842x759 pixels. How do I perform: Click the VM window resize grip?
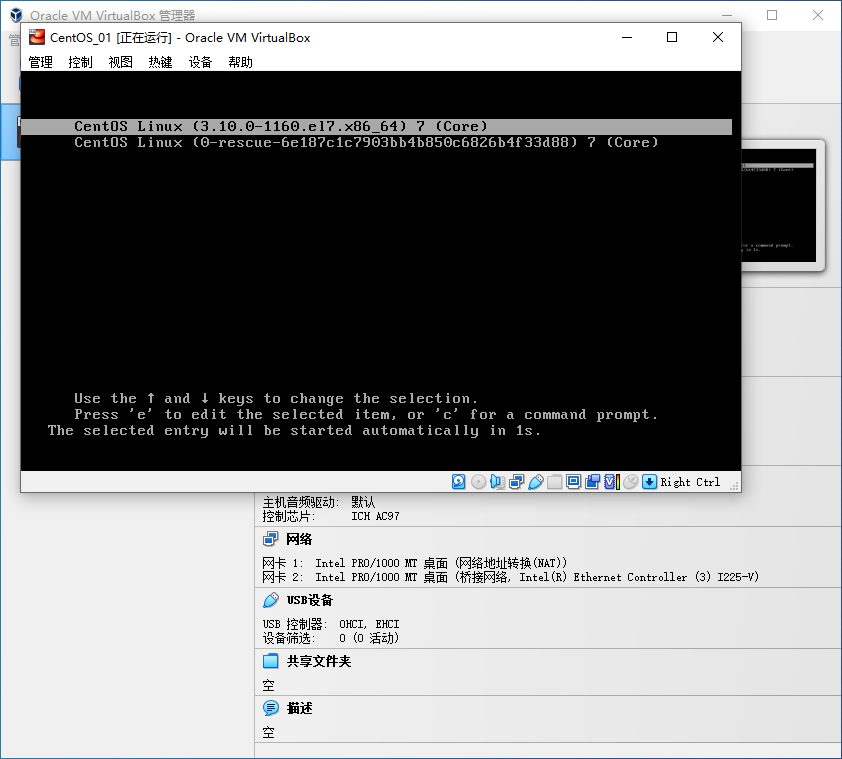[x=735, y=486]
